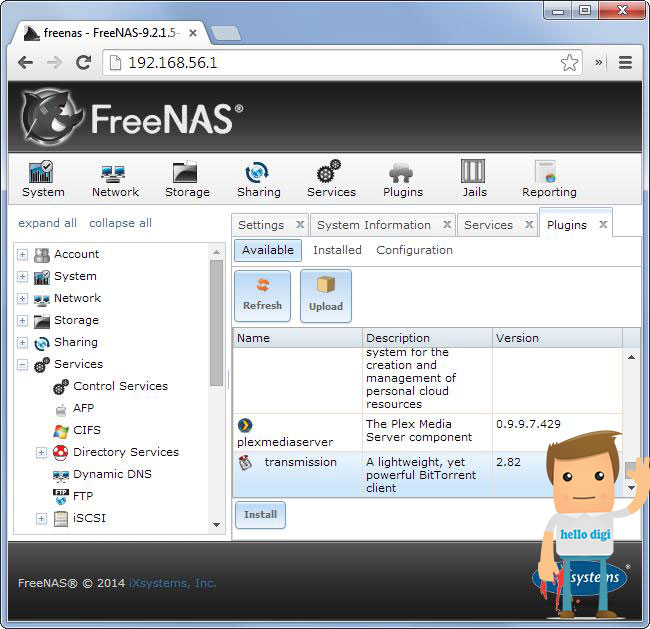Click the Refresh plugins button
The height and width of the screenshot is (629, 650).
pyautogui.click(x=262, y=296)
